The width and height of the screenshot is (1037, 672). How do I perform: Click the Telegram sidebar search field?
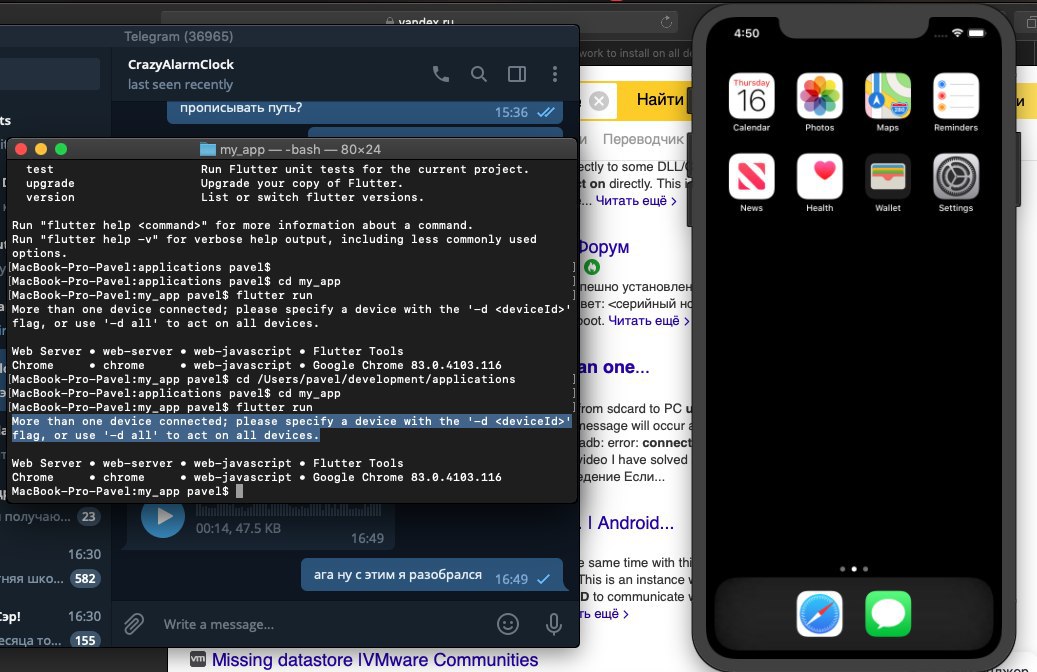pos(50,73)
